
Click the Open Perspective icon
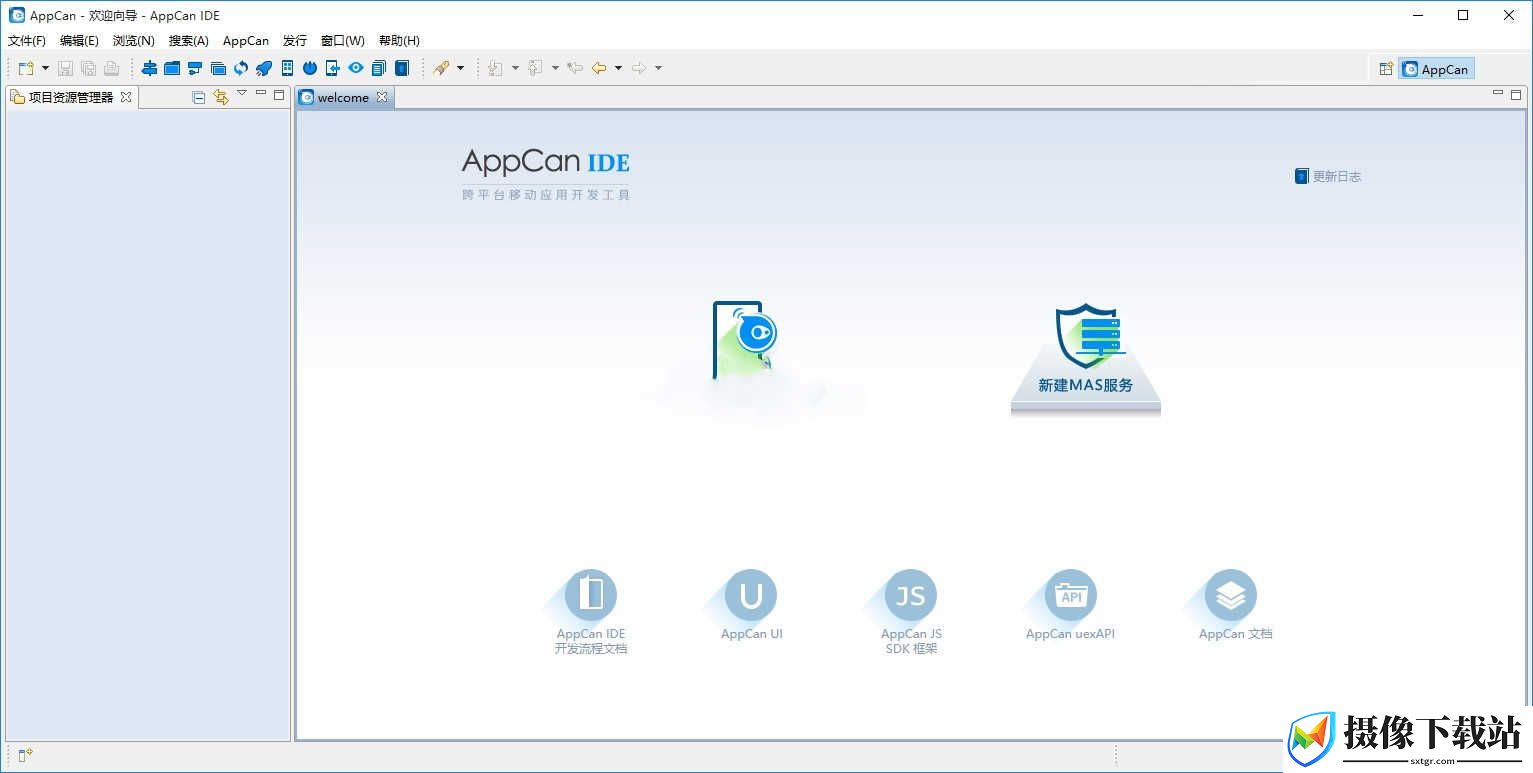[1386, 69]
